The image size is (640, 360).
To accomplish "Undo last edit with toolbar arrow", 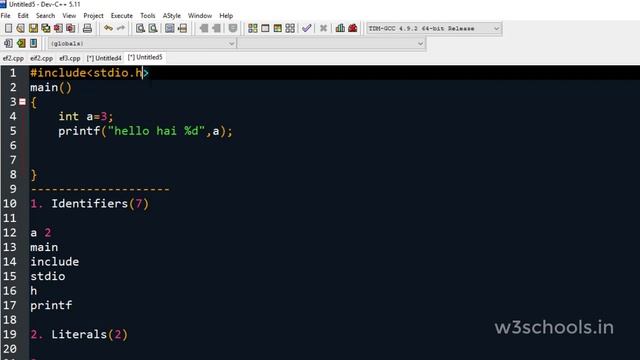I will (108, 28).
